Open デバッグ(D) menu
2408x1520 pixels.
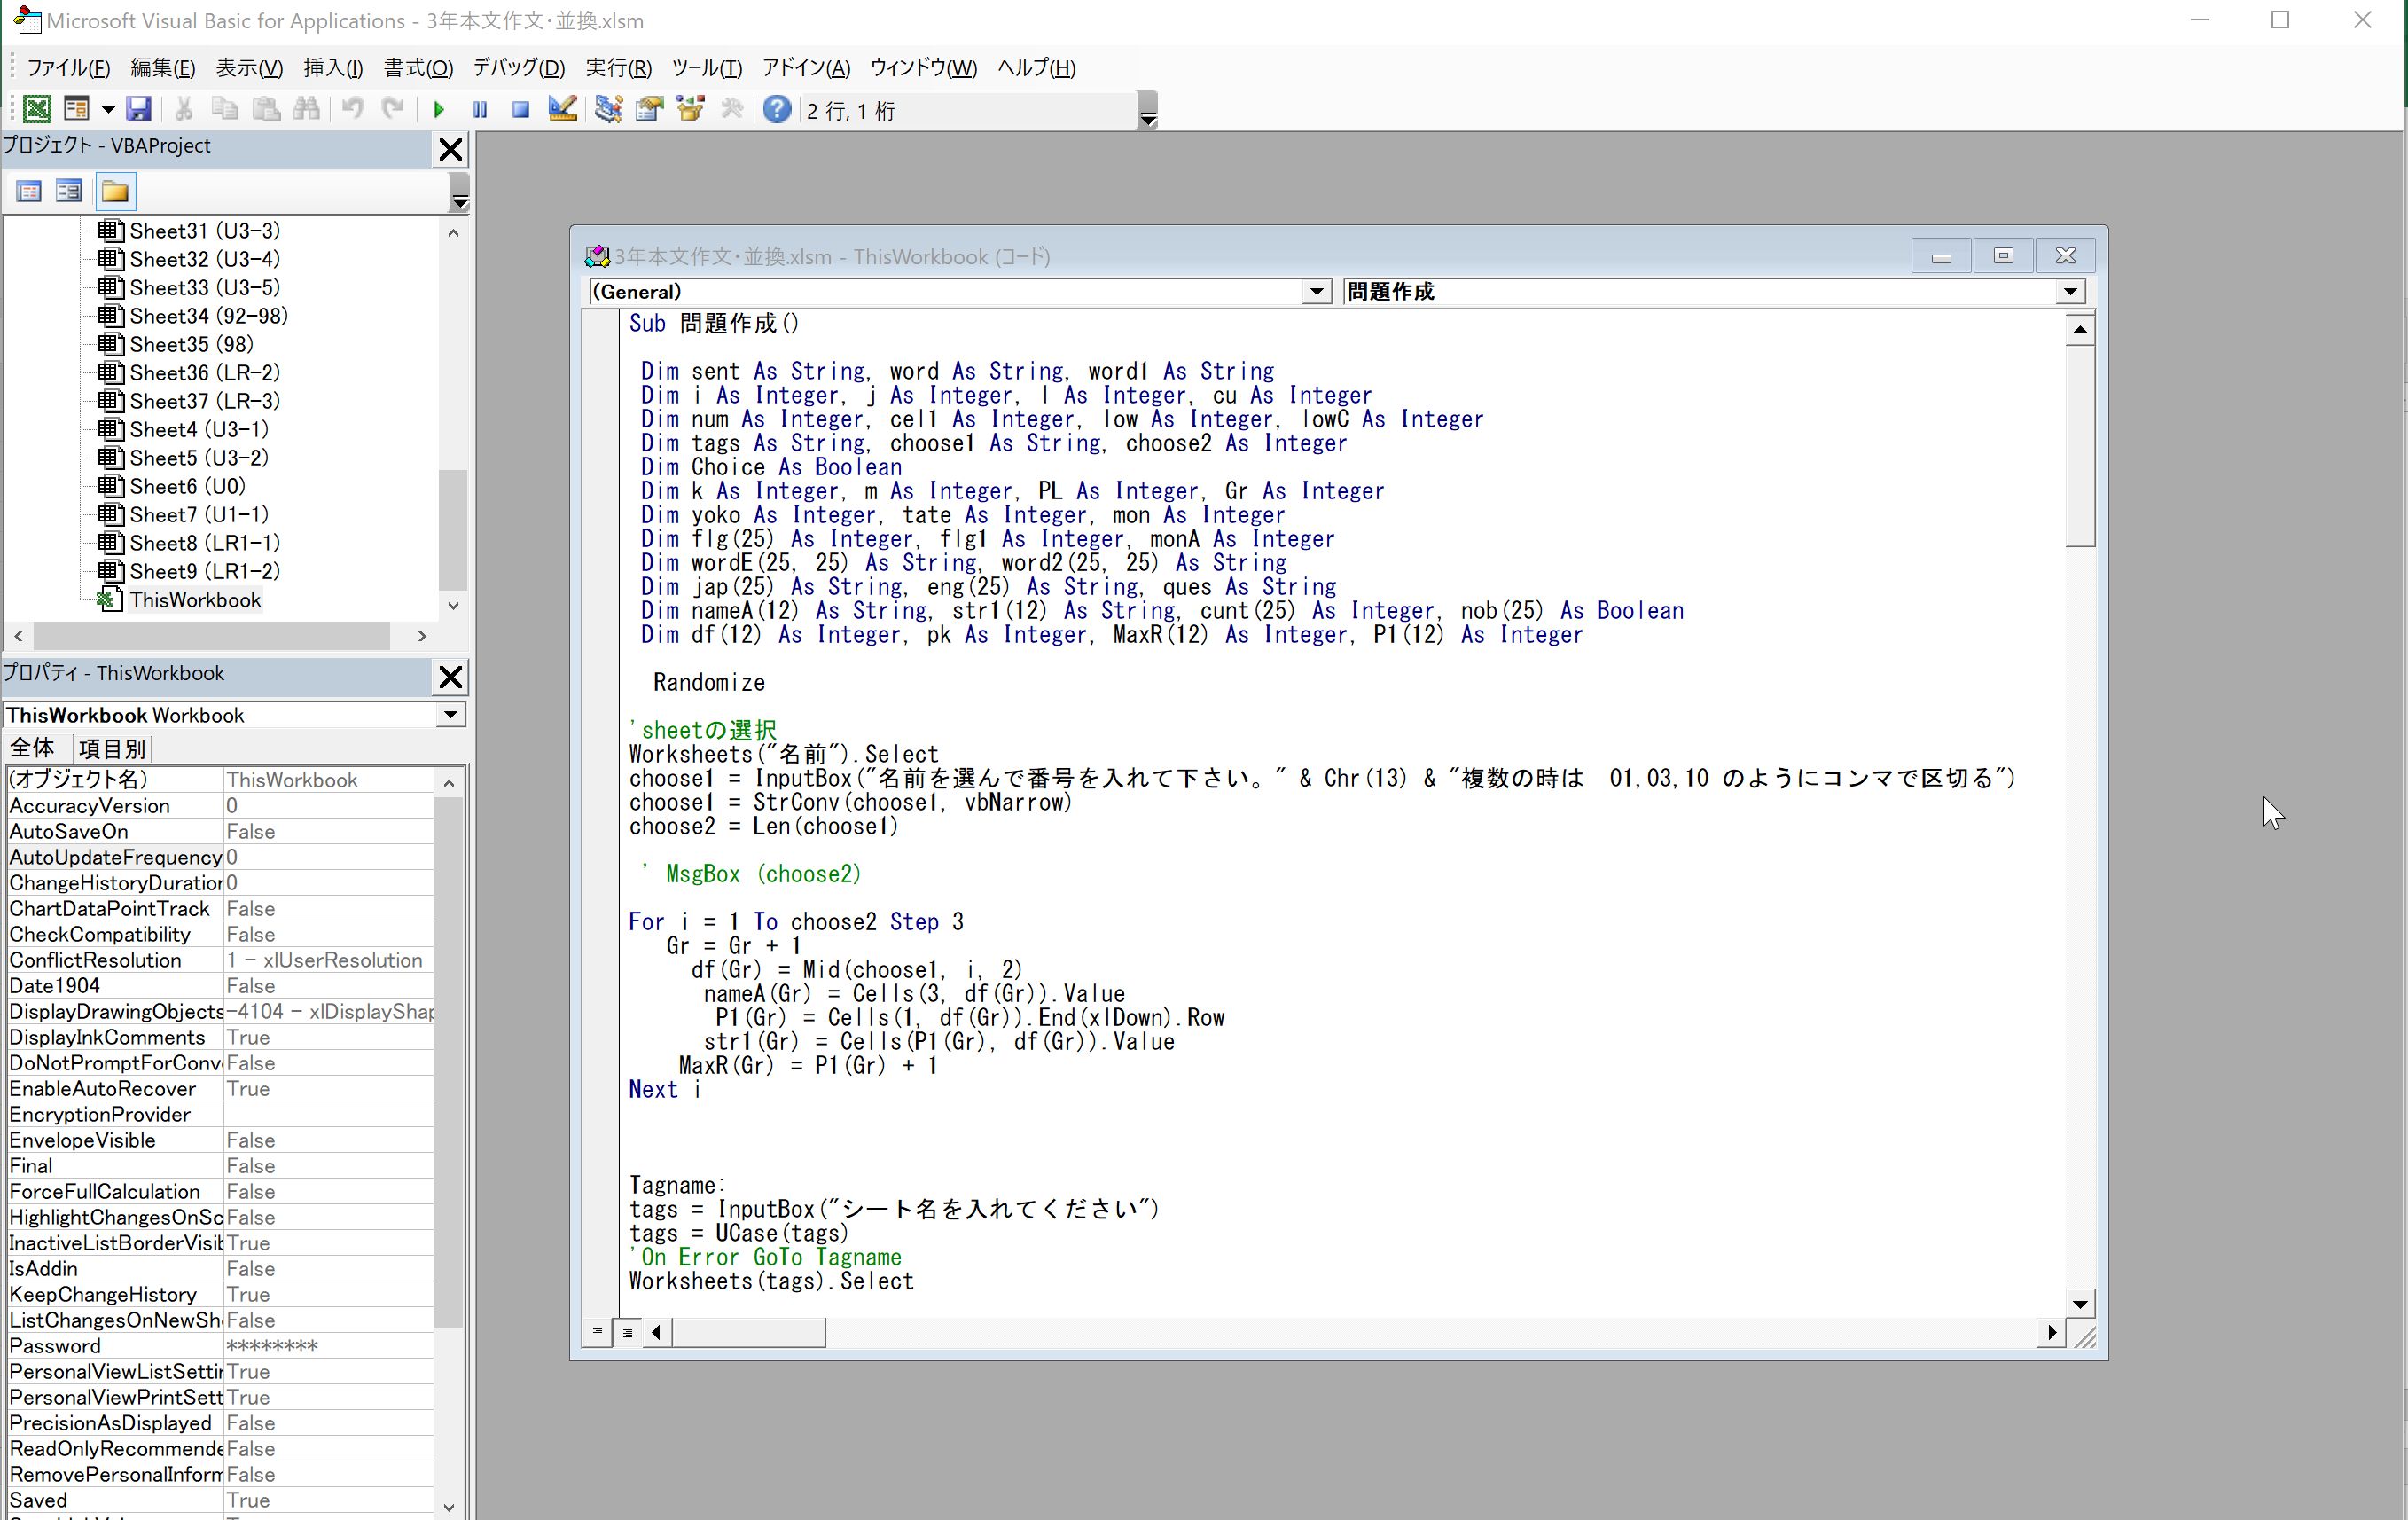point(518,68)
